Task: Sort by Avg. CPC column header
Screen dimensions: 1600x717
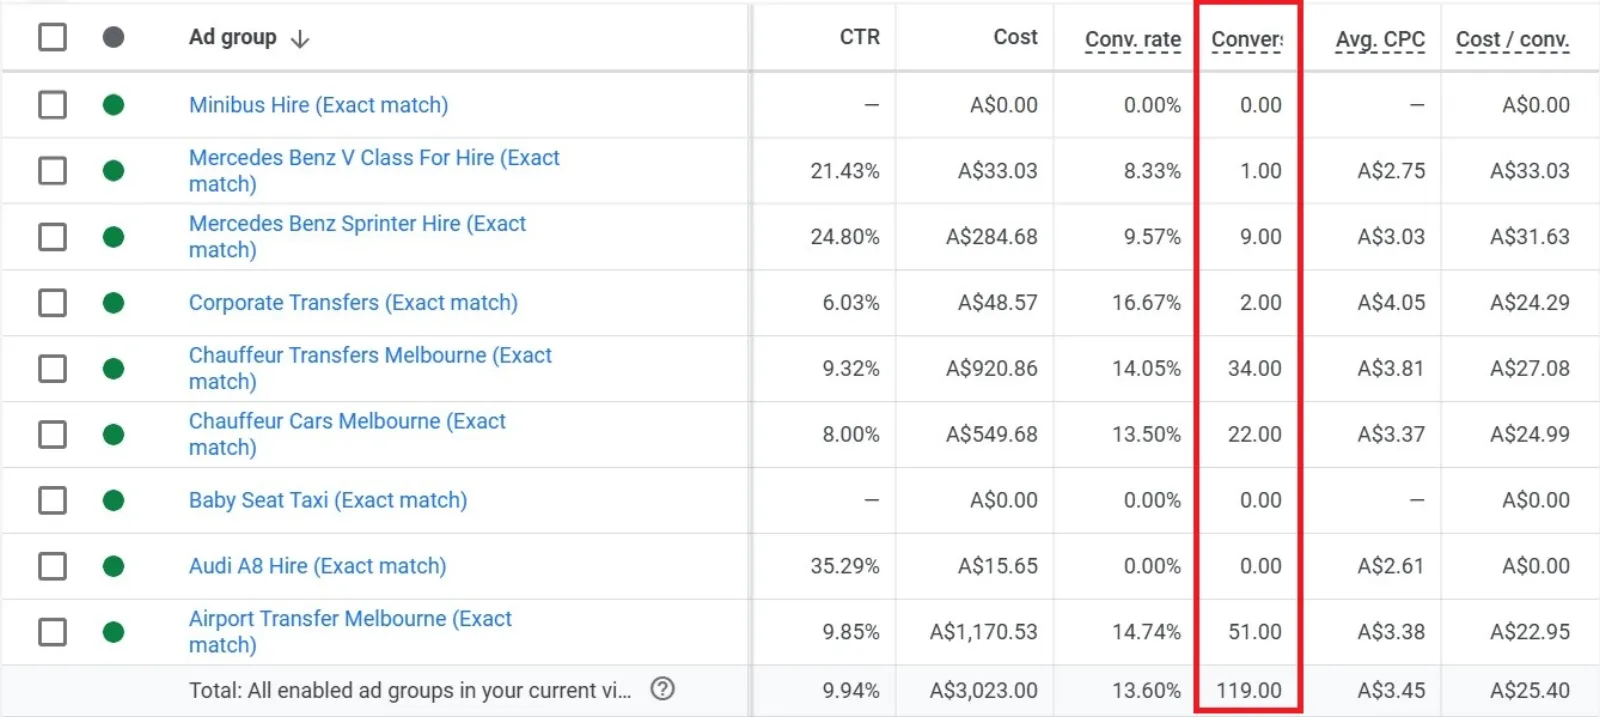Action: pyautogui.click(x=1380, y=39)
